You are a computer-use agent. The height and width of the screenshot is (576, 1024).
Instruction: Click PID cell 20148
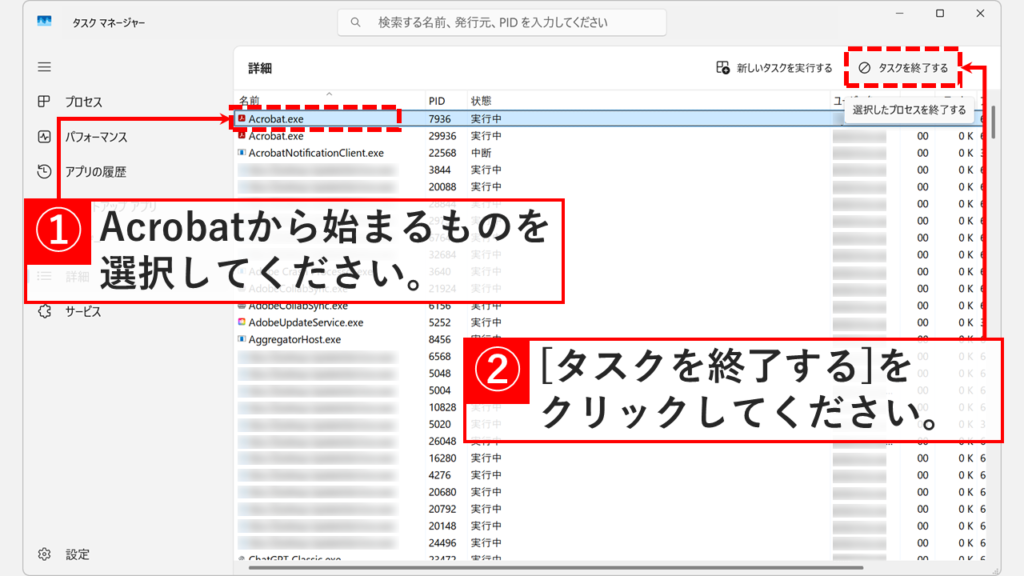click(442, 526)
